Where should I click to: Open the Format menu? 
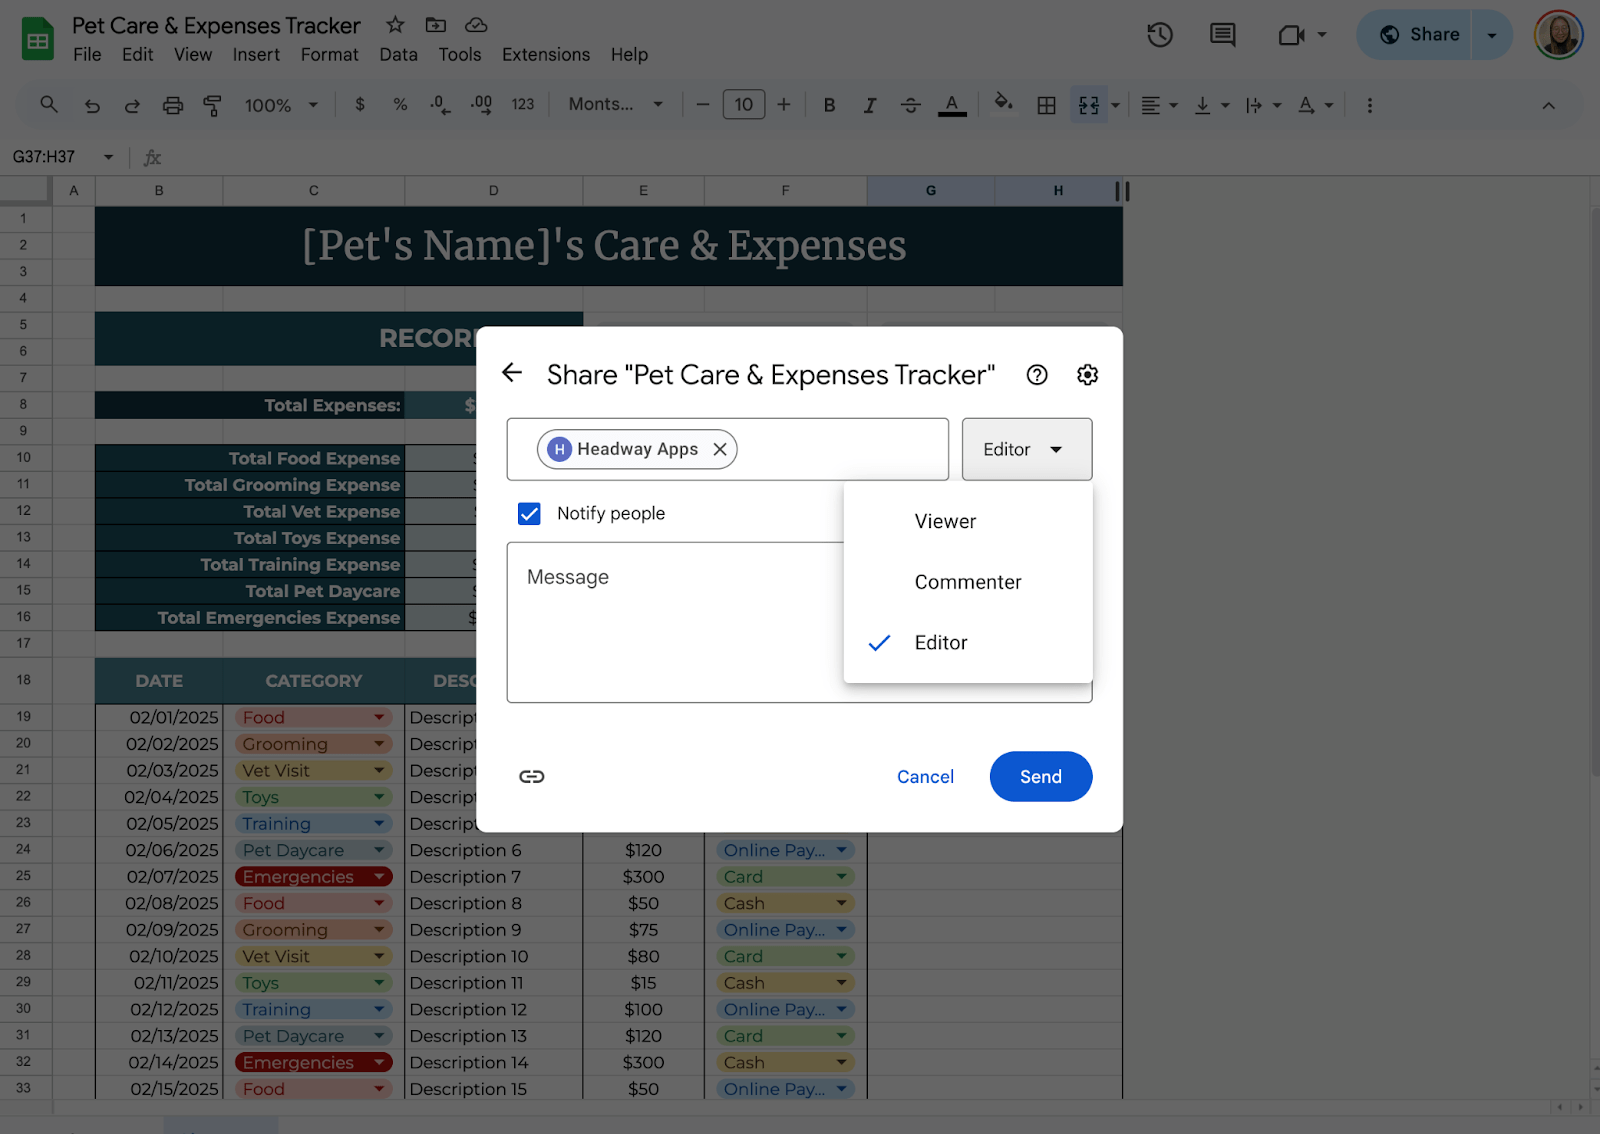point(329,54)
